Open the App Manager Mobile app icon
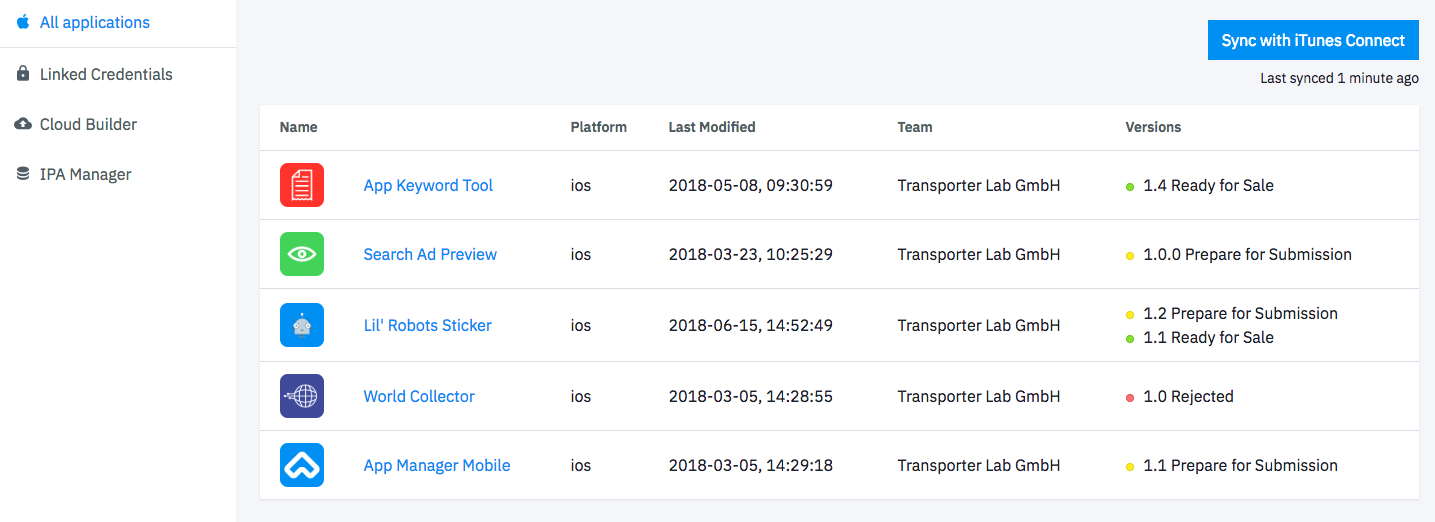The width and height of the screenshot is (1435, 522). tap(302, 465)
